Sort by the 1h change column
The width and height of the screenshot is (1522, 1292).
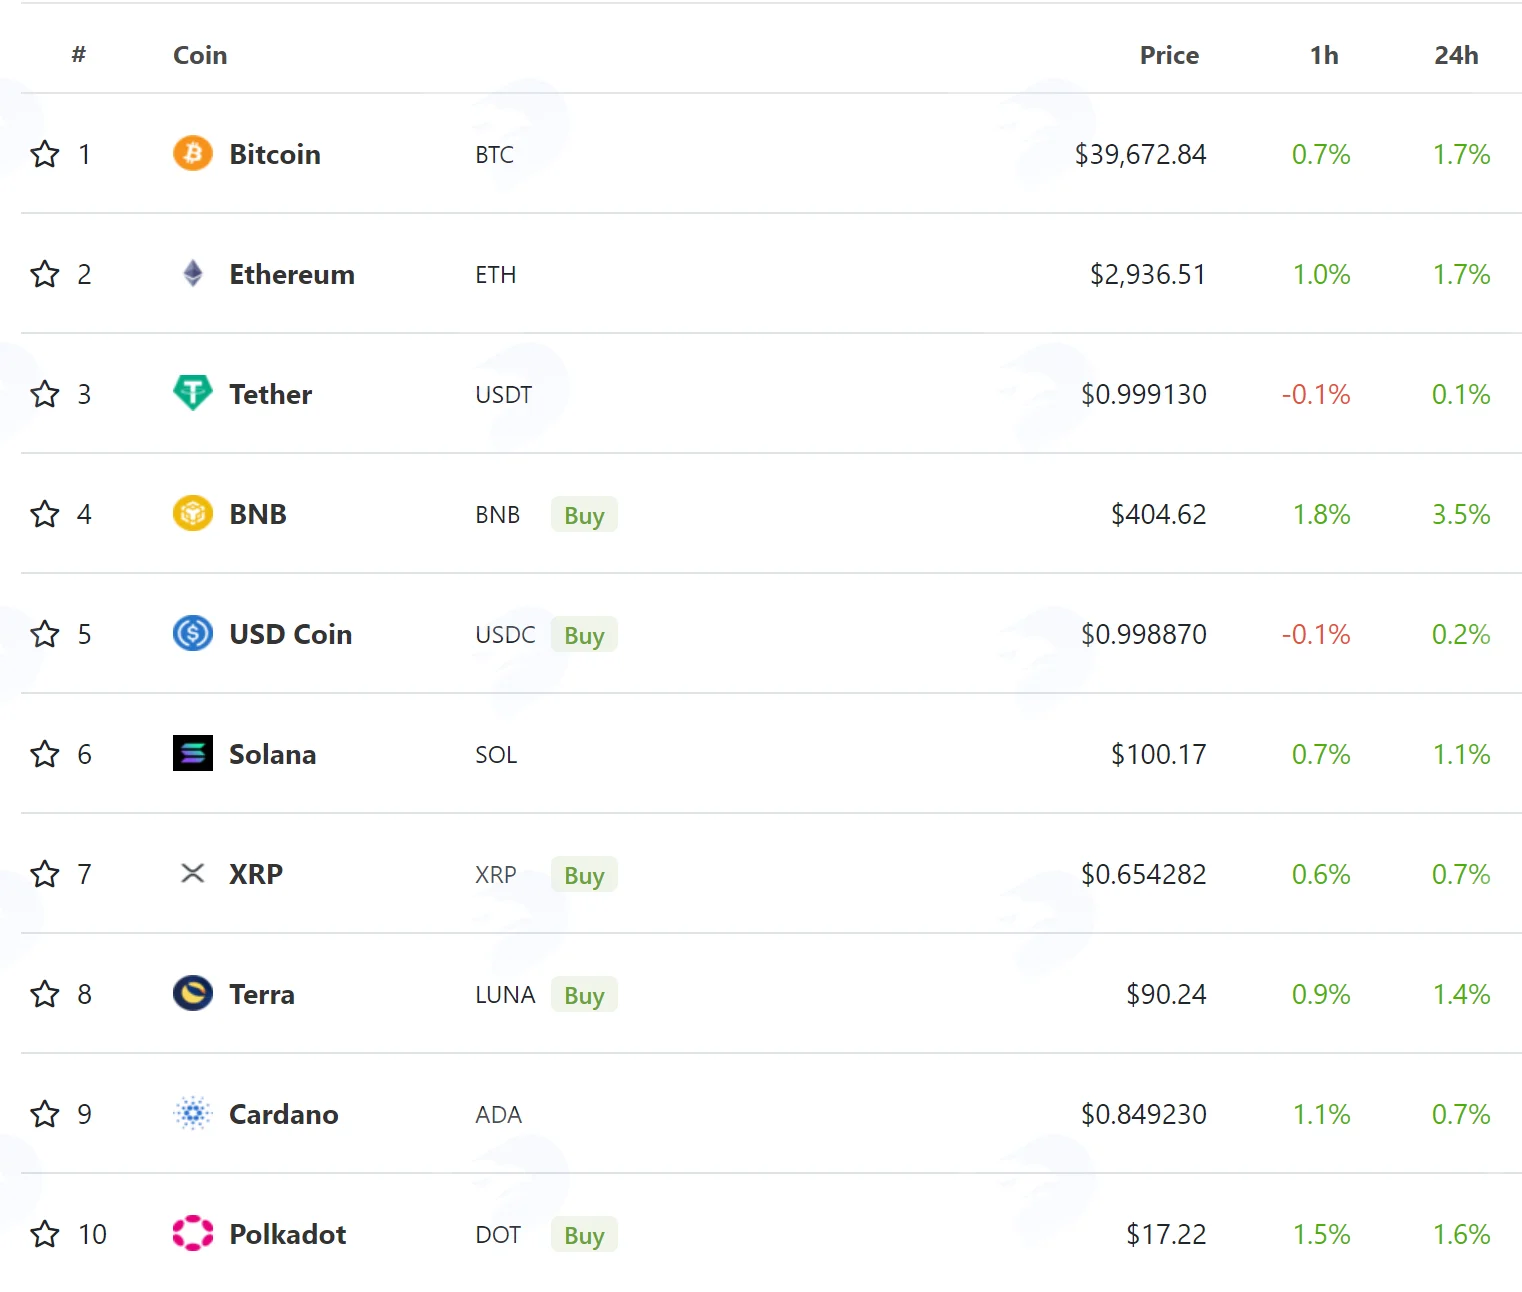pyautogui.click(x=1324, y=55)
